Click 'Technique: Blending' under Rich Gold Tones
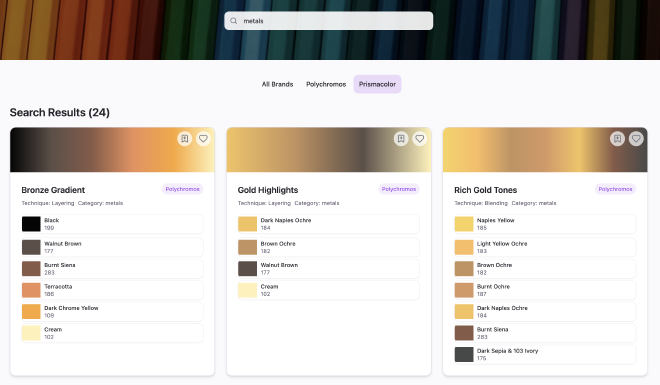The height and width of the screenshot is (385, 660). coord(481,203)
